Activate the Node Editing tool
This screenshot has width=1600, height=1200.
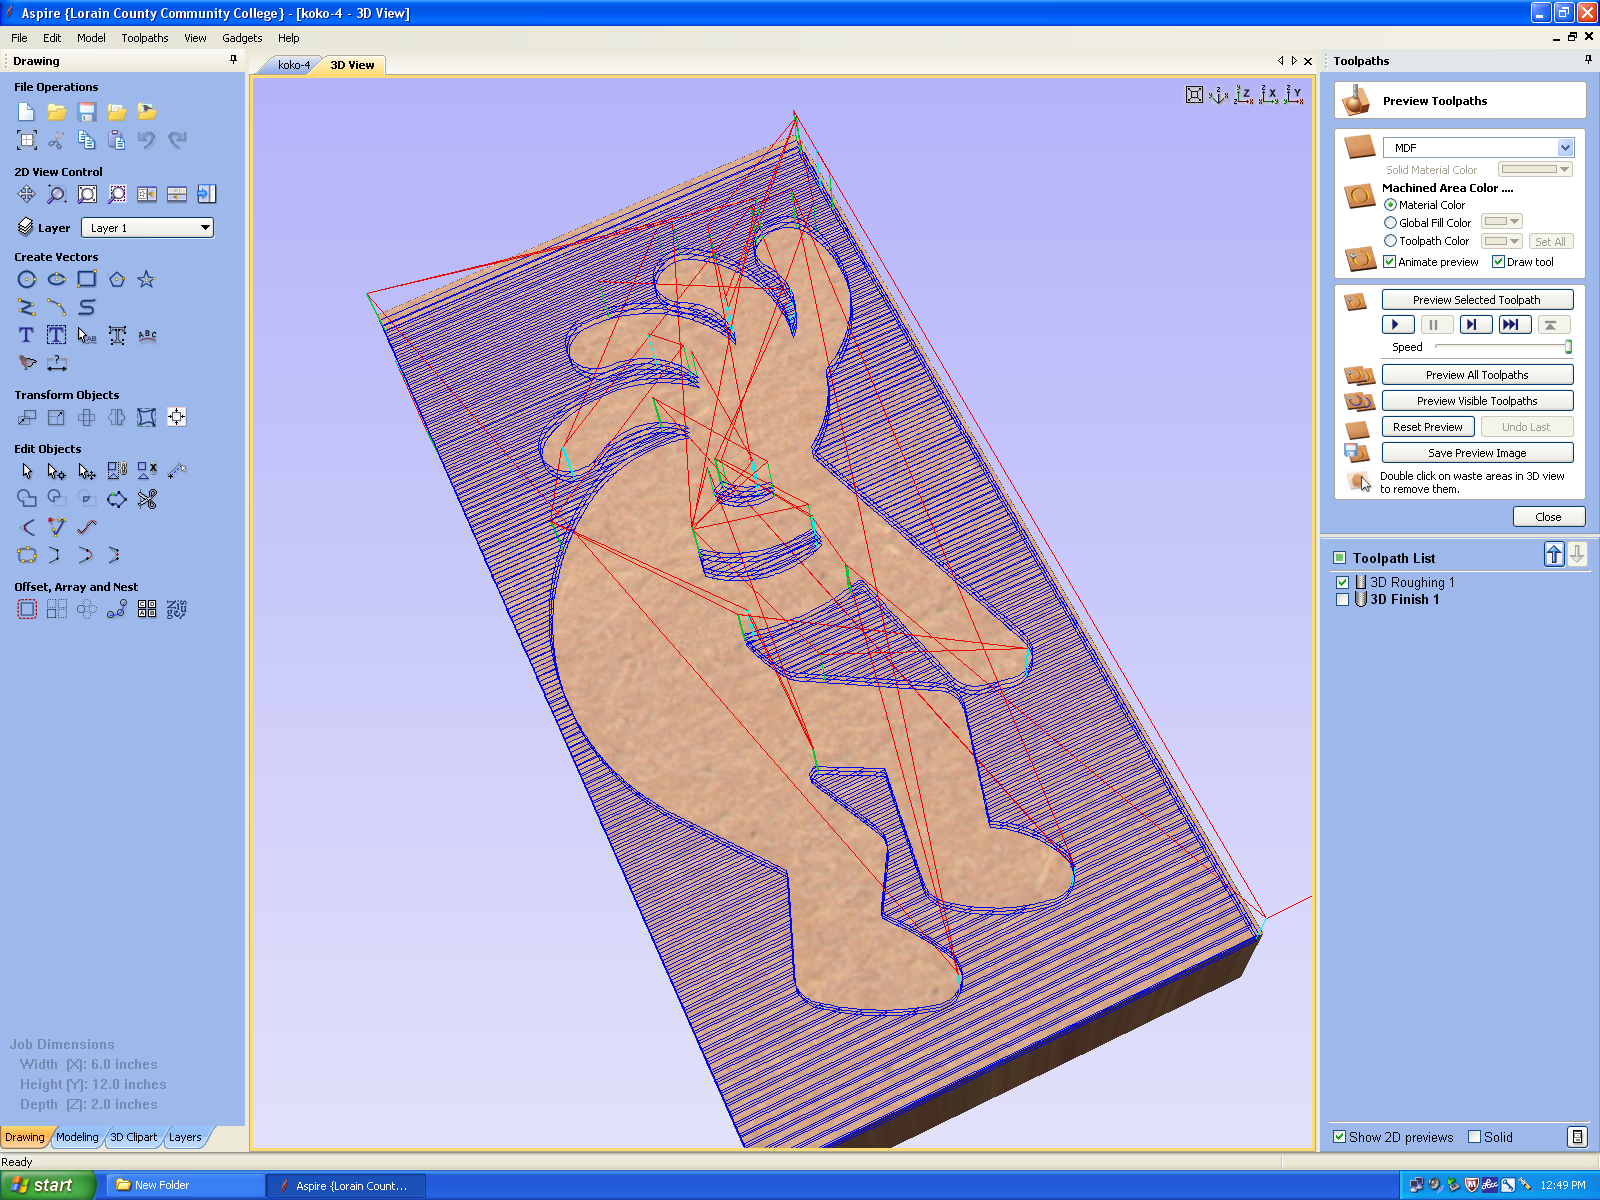tap(57, 471)
